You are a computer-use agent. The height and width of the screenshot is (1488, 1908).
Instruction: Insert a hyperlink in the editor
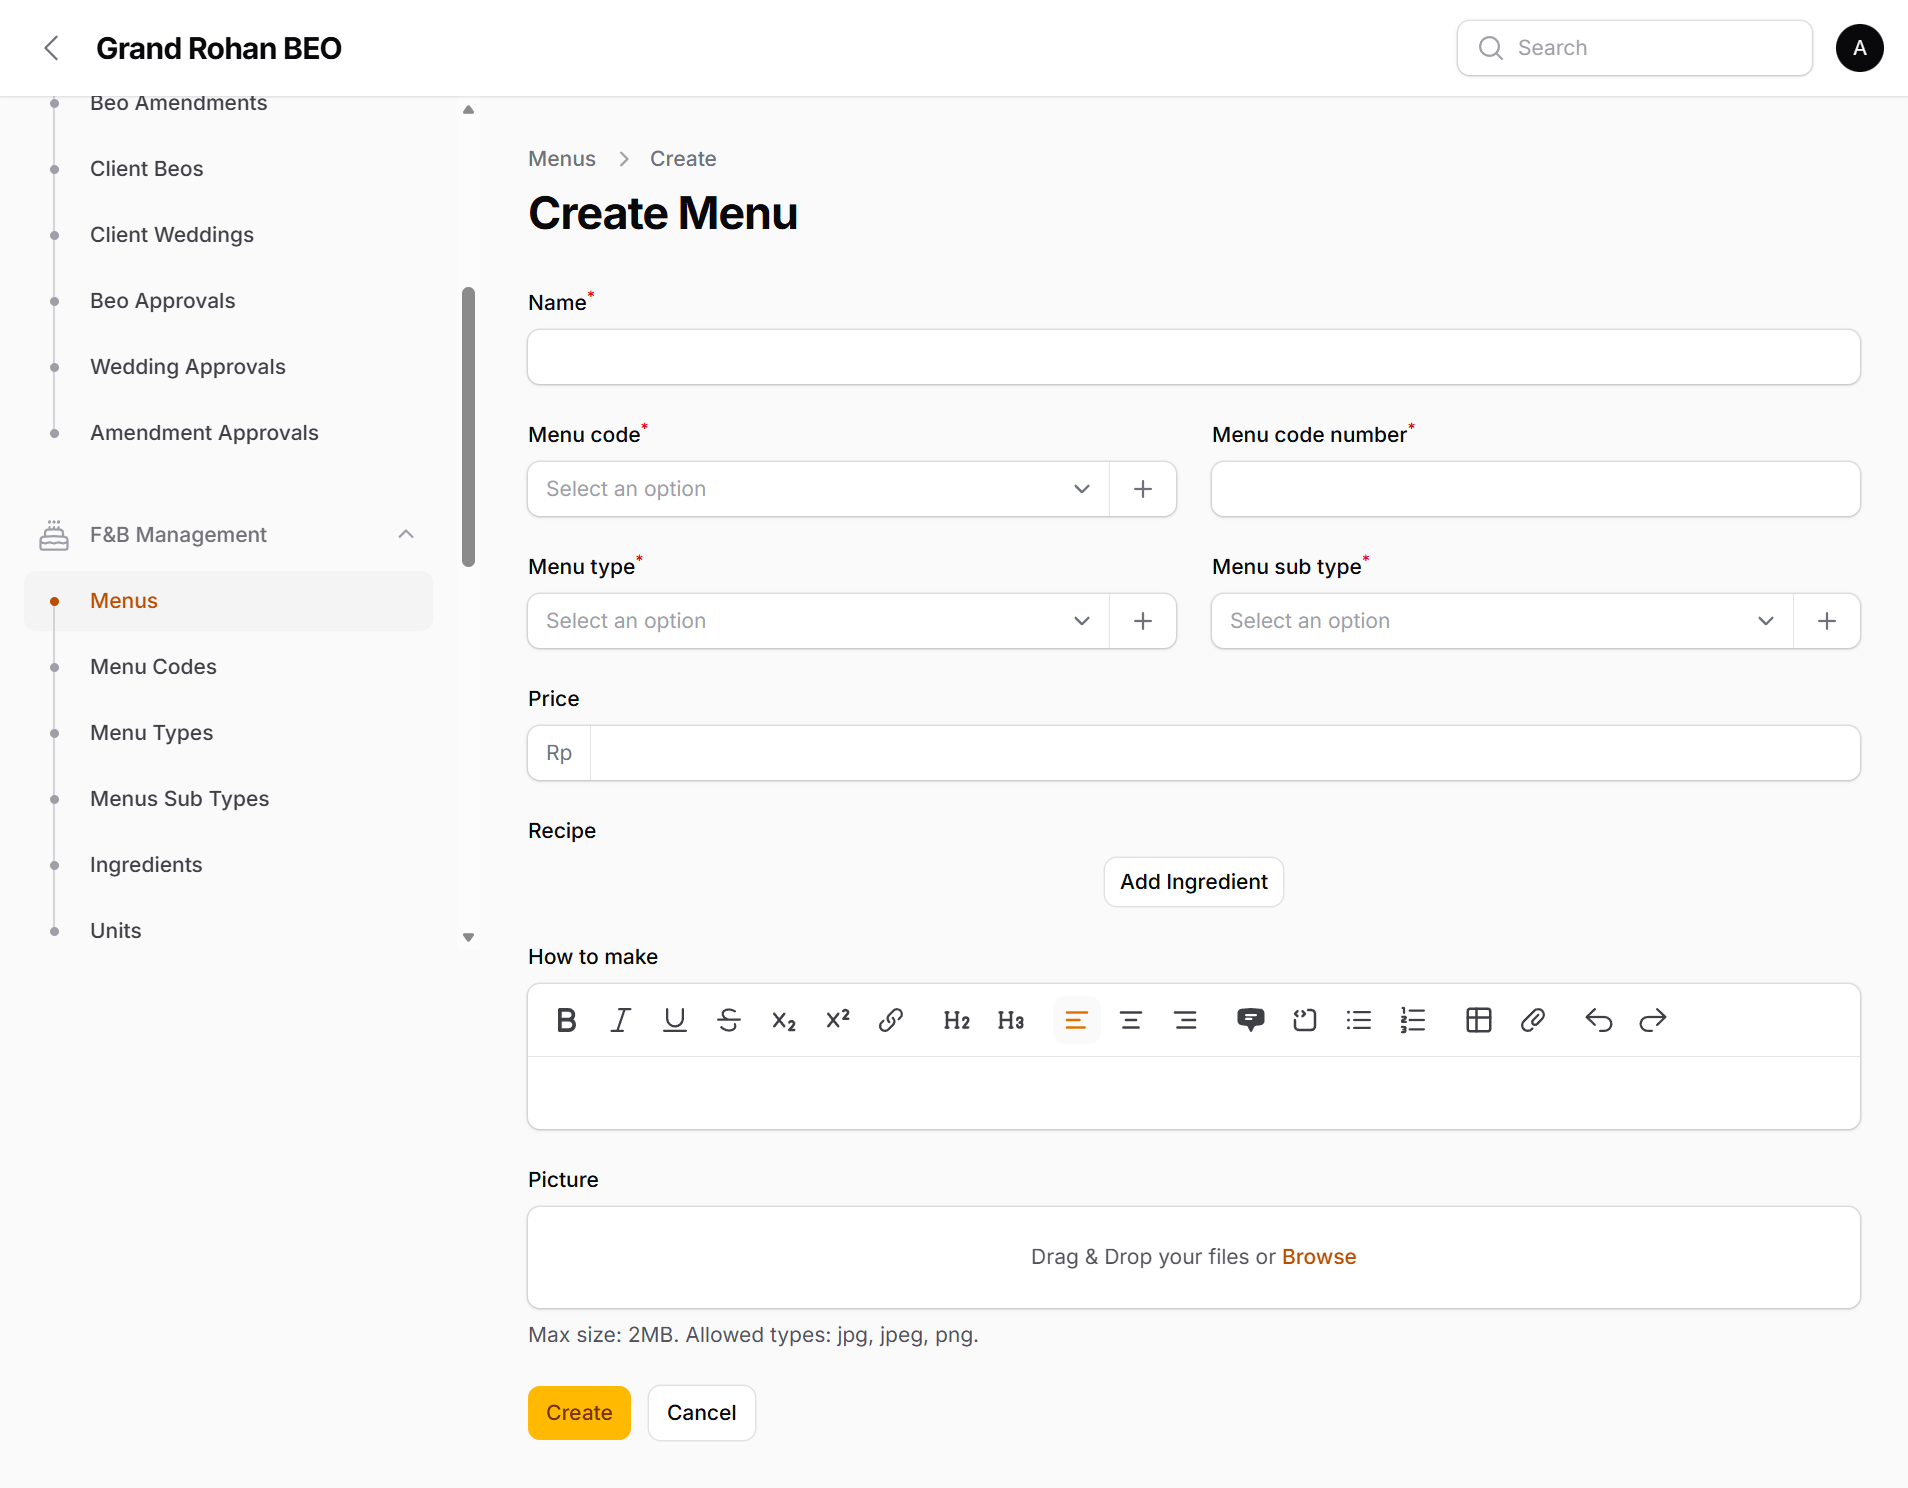pyautogui.click(x=891, y=1020)
